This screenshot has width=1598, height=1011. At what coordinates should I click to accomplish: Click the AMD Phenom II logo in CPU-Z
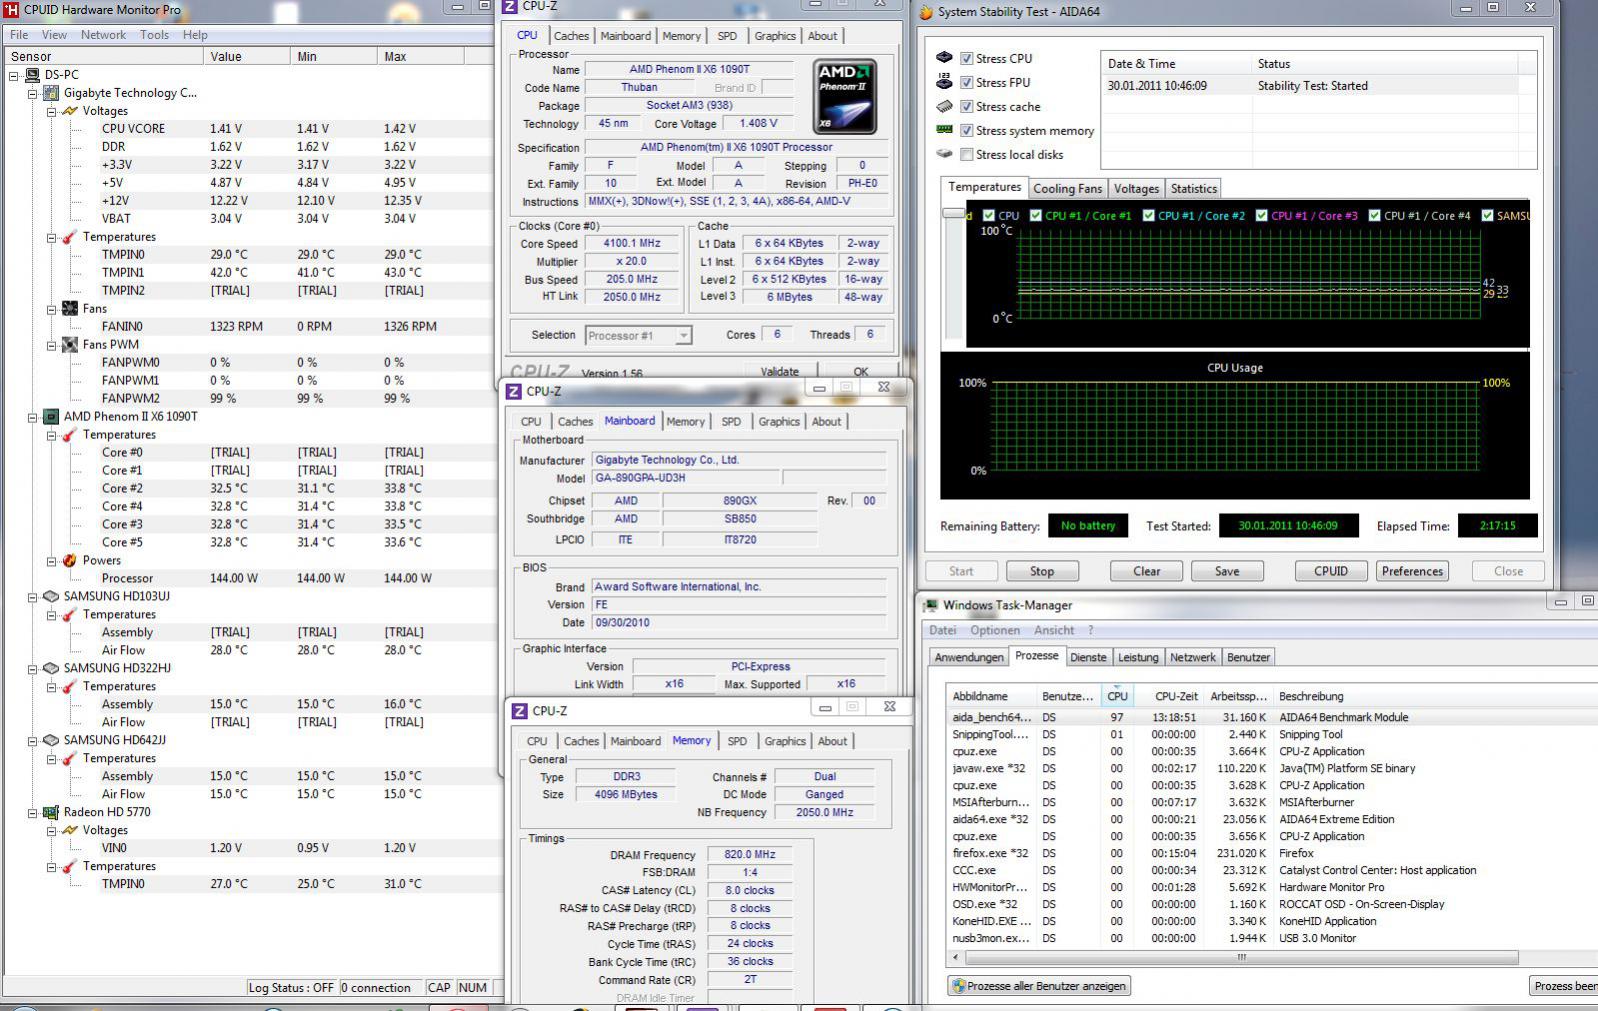845,97
